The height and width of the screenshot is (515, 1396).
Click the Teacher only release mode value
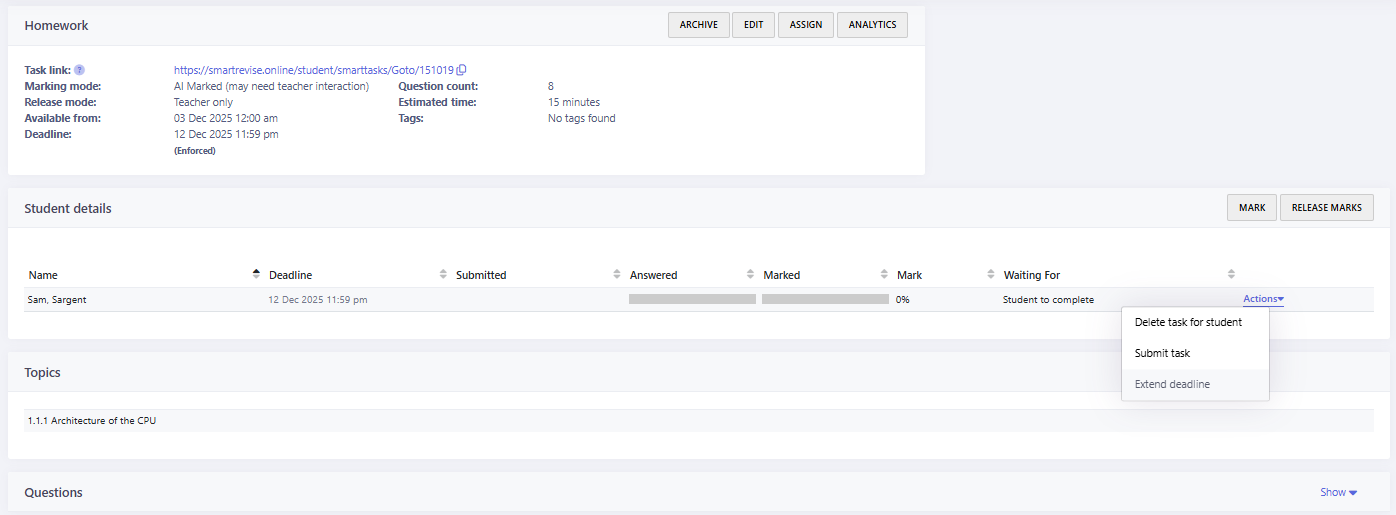203,102
